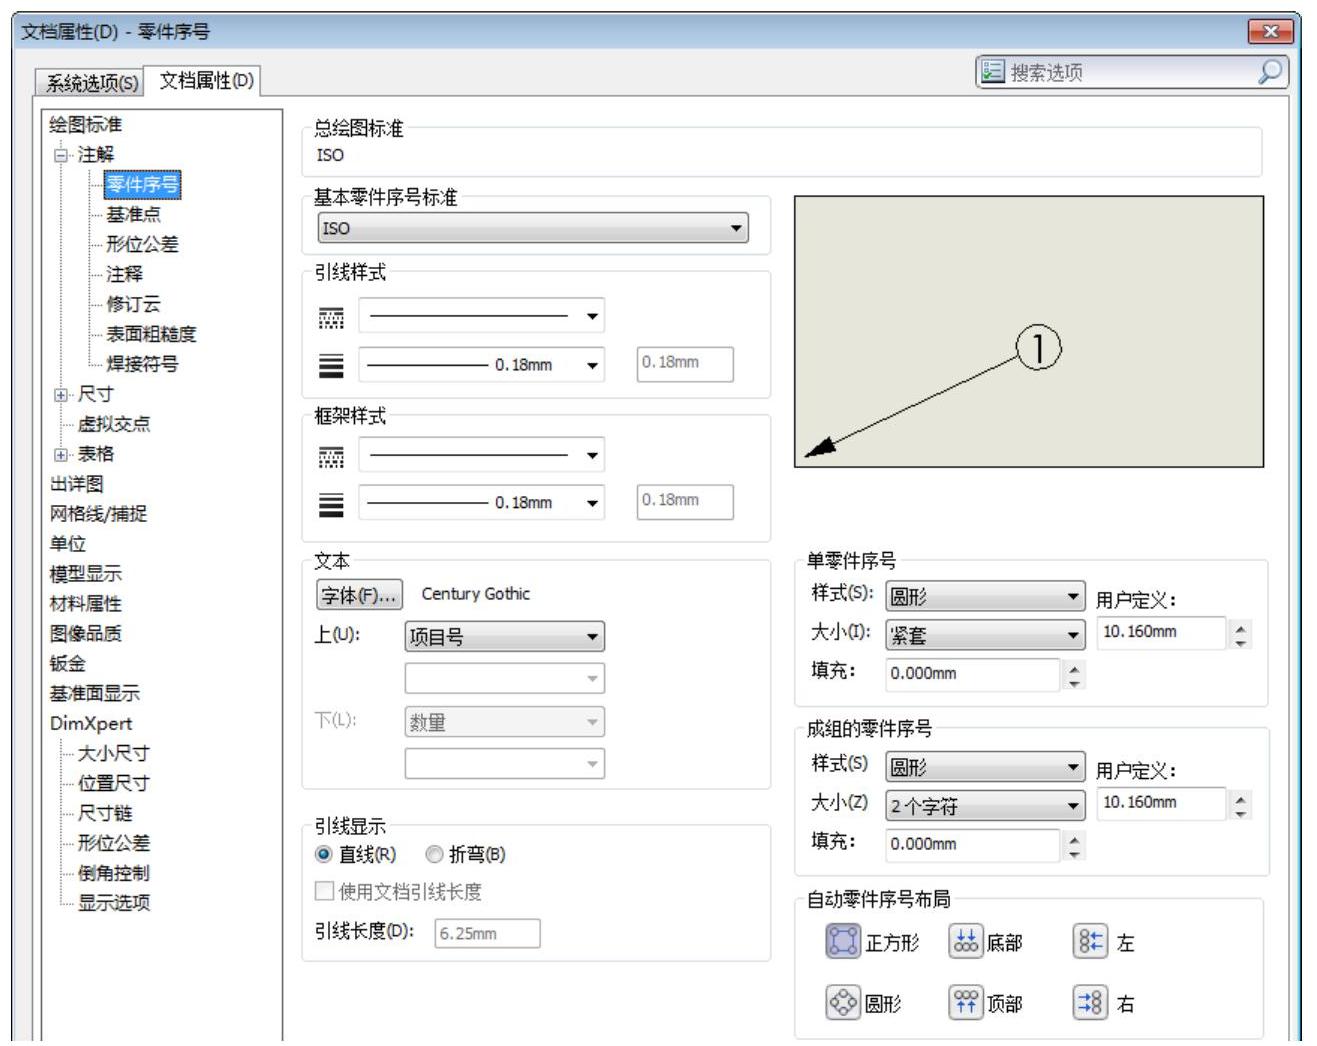
Task: Expand the 尺寸 tree node
Action: 61,395
